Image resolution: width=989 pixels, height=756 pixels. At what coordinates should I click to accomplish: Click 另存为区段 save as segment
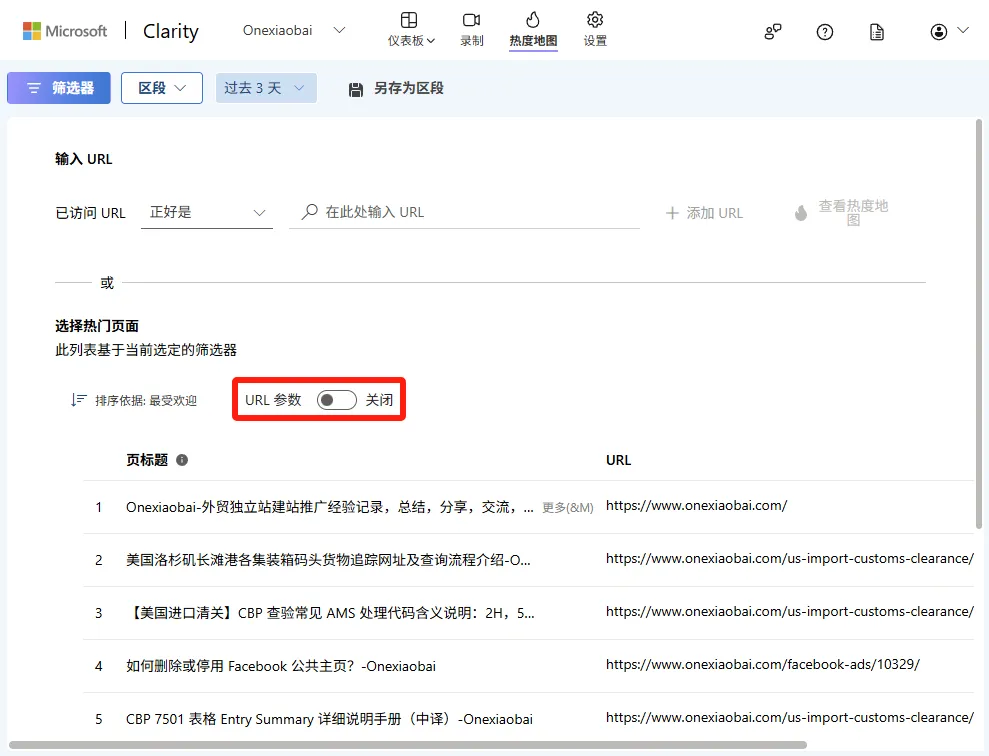396,88
